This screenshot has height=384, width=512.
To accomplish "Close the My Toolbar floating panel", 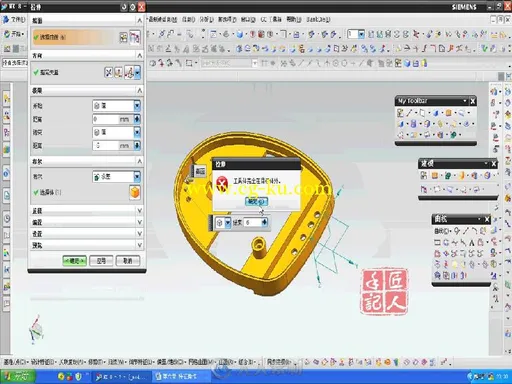I will pos(473,101).
